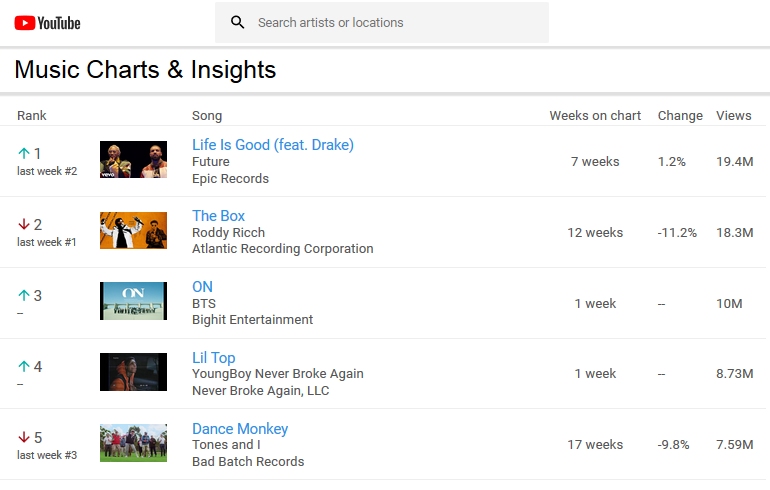Click the down arrow beside rank 2
This screenshot has height=490, width=770.
(x=24, y=224)
